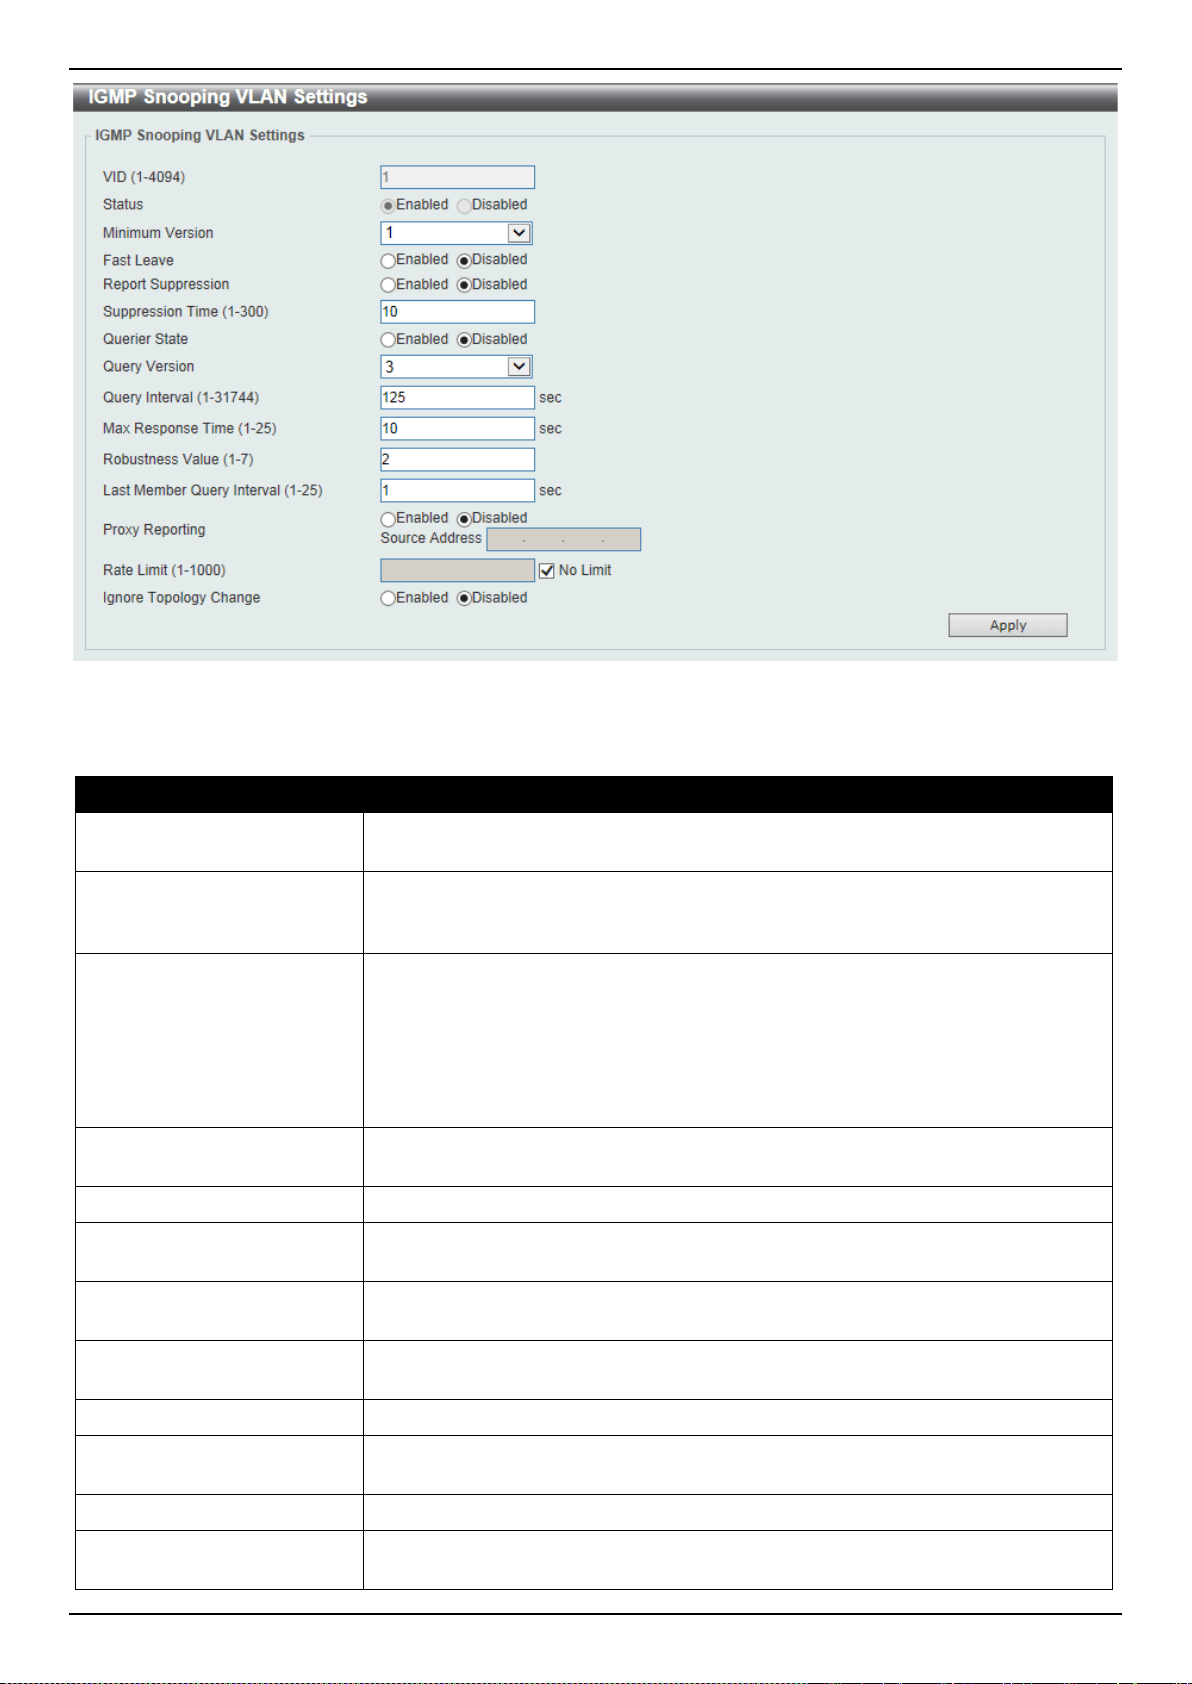The height and width of the screenshot is (1684, 1192).
Task: Select Disabled for Ignore Topology Change
Action: (464, 599)
